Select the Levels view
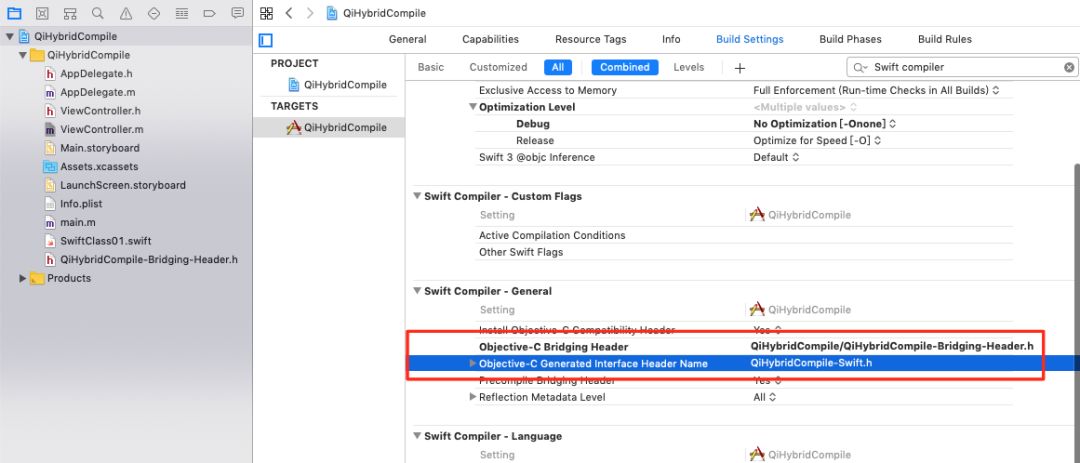 [x=689, y=67]
